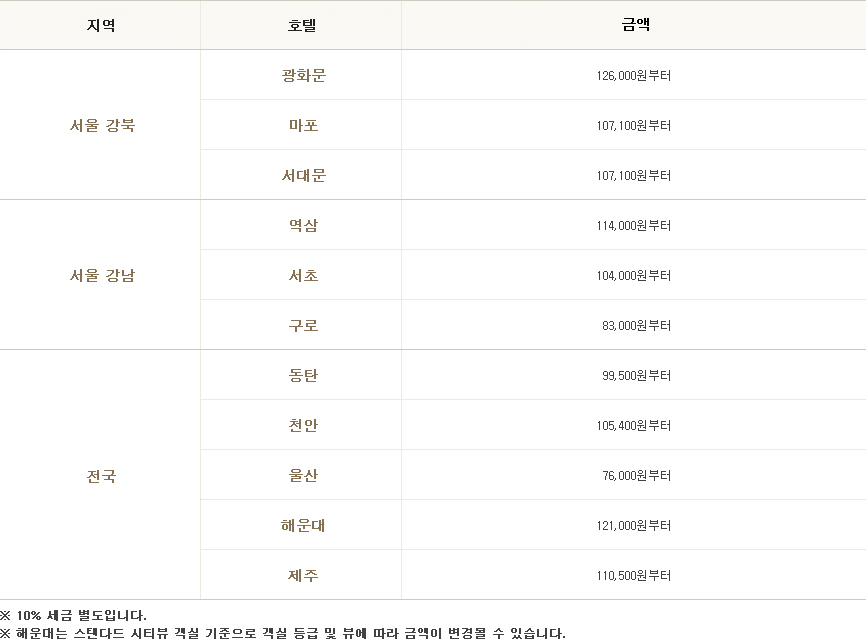Click the 호텔 column header
This screenshot has height=640, width=866.
[301, 25]
